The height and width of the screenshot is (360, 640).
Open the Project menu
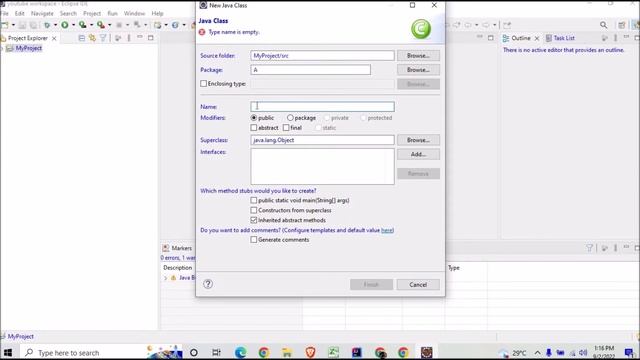click(92, 13)
